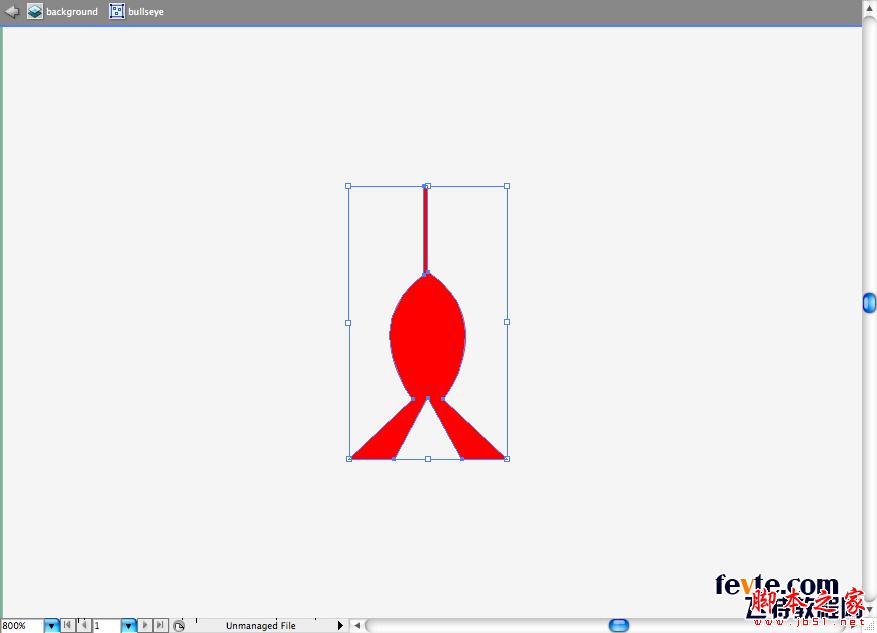Click the 'Unmanaged File' status text
Viewport: 877px width, 633px height.
click(x=261, y=626)
